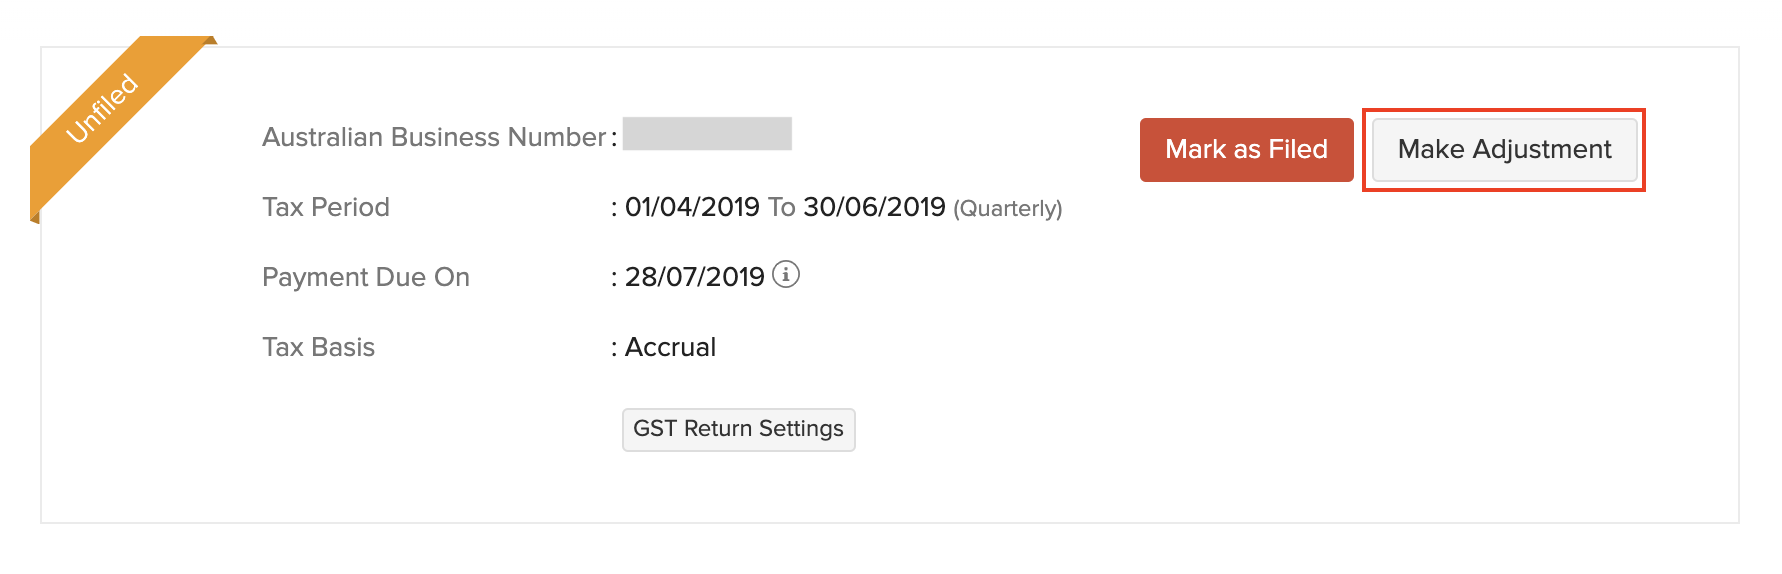This screenshot has width=1782, height=574.
Task: Click the colon before the Accrual value
Action: [x=614, y=348]
